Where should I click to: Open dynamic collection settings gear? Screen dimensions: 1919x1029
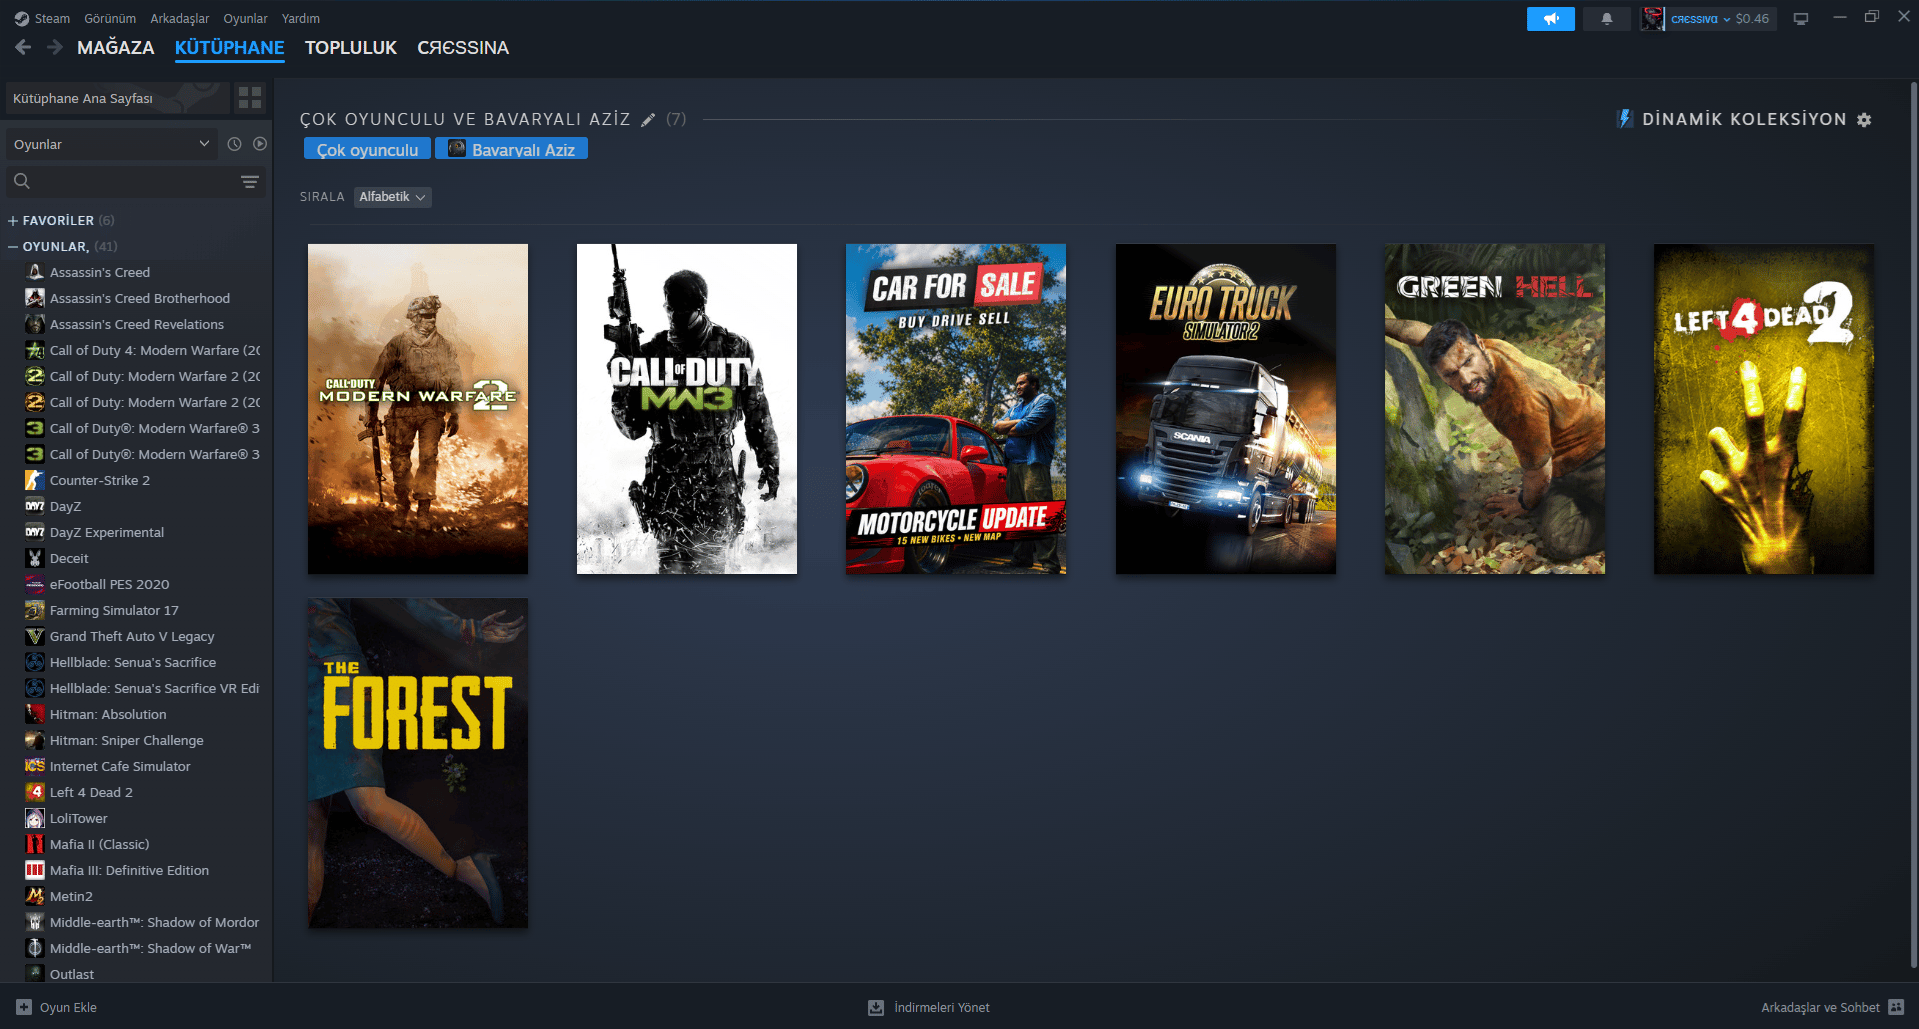[x=1864, y=120]
